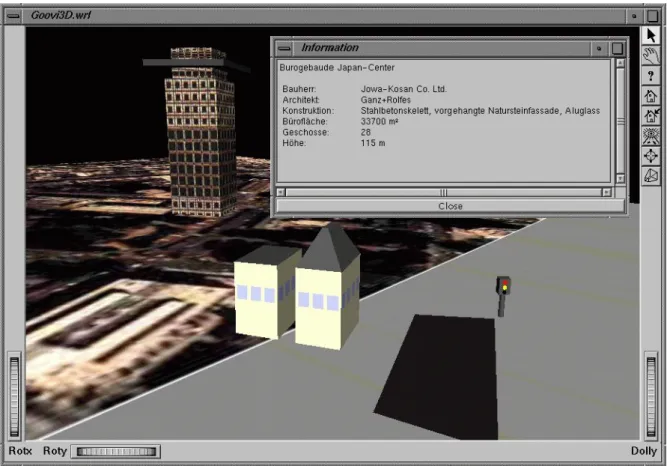The image size is (667, 466).
Task: Click the 'Information' dialog title
Action: click(330, 48)
